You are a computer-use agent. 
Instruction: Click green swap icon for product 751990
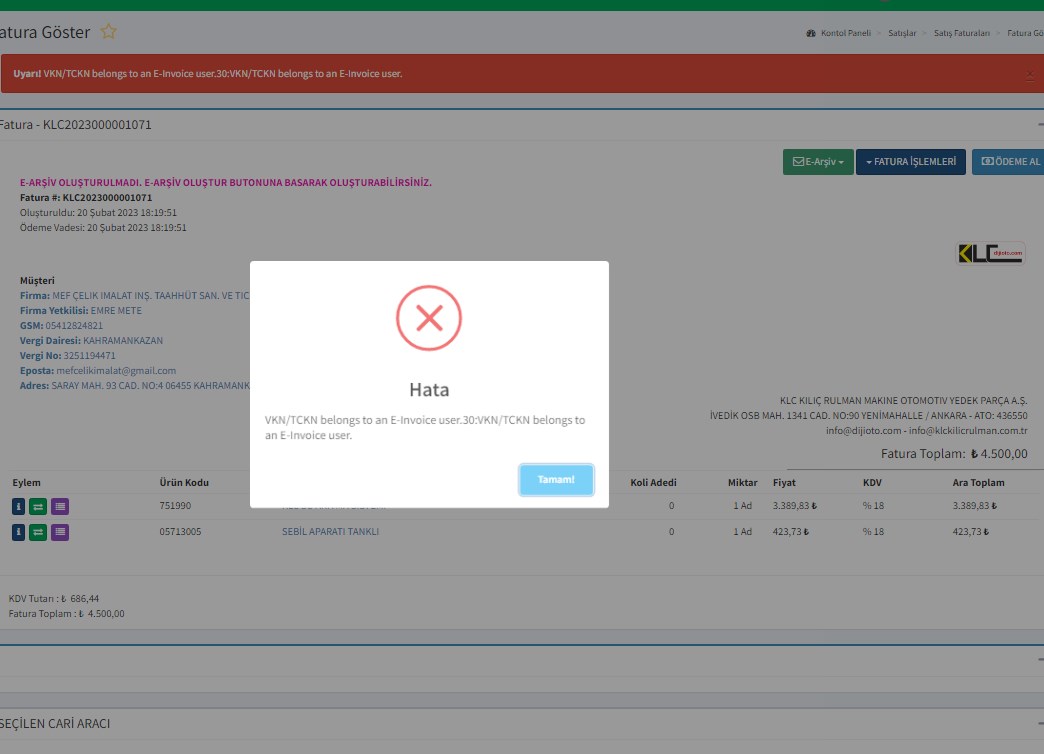pyautogui.click(x=38, y=506)
